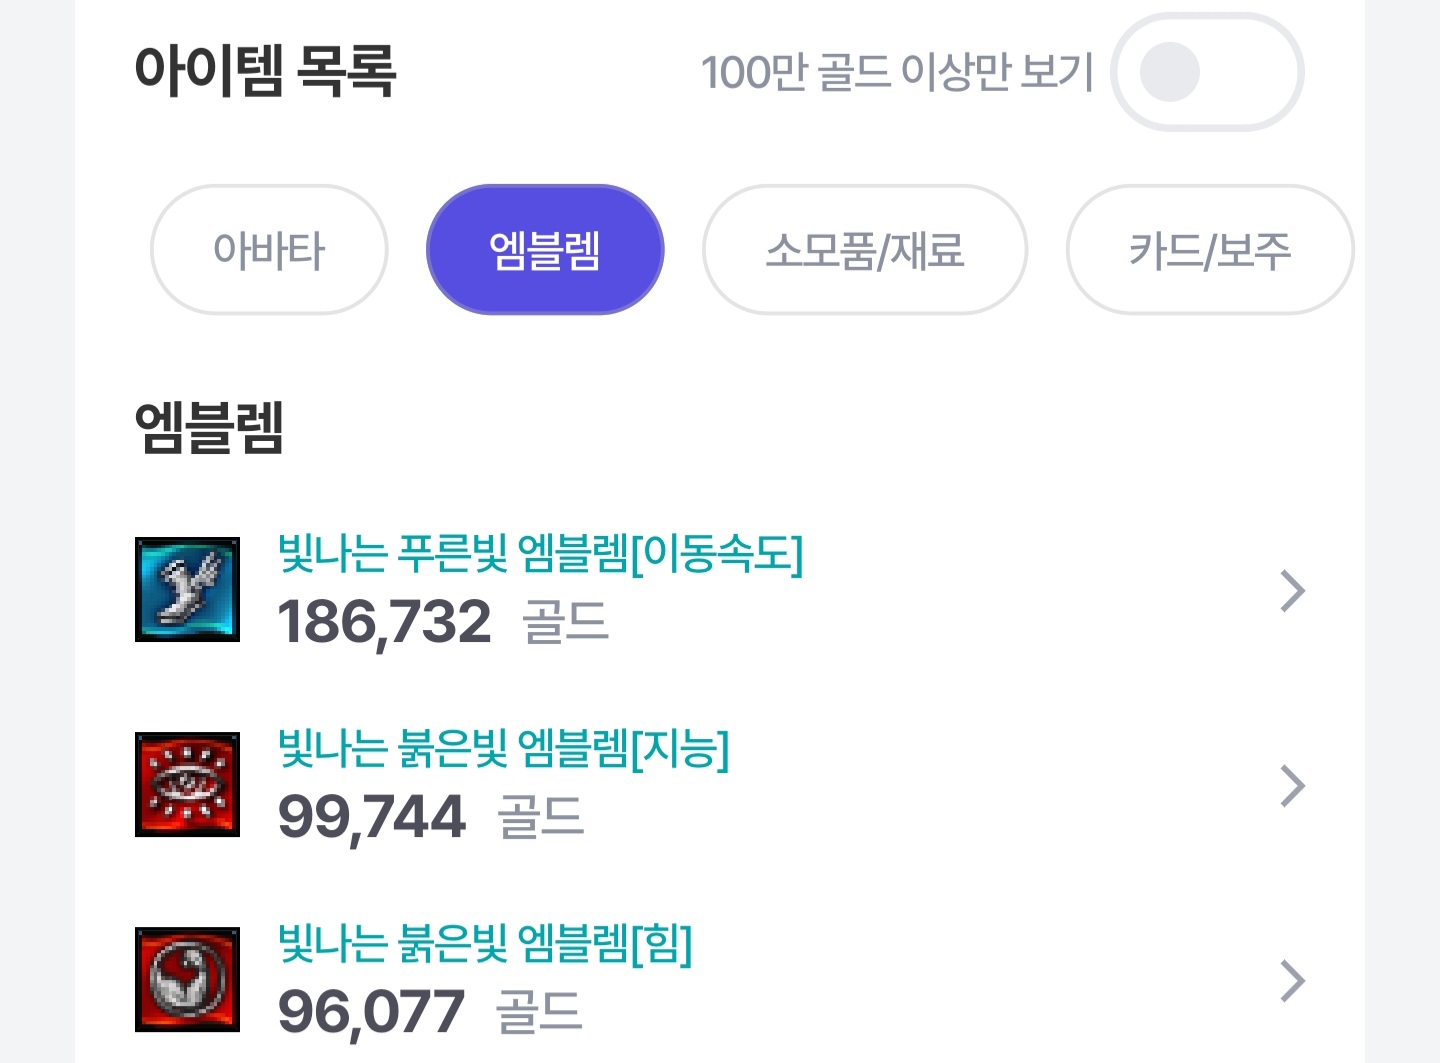Open 빛나는 붉은빛 엠블렘[힘] link
Screen dimensions: 1440x1063
[x=485, y=944]
